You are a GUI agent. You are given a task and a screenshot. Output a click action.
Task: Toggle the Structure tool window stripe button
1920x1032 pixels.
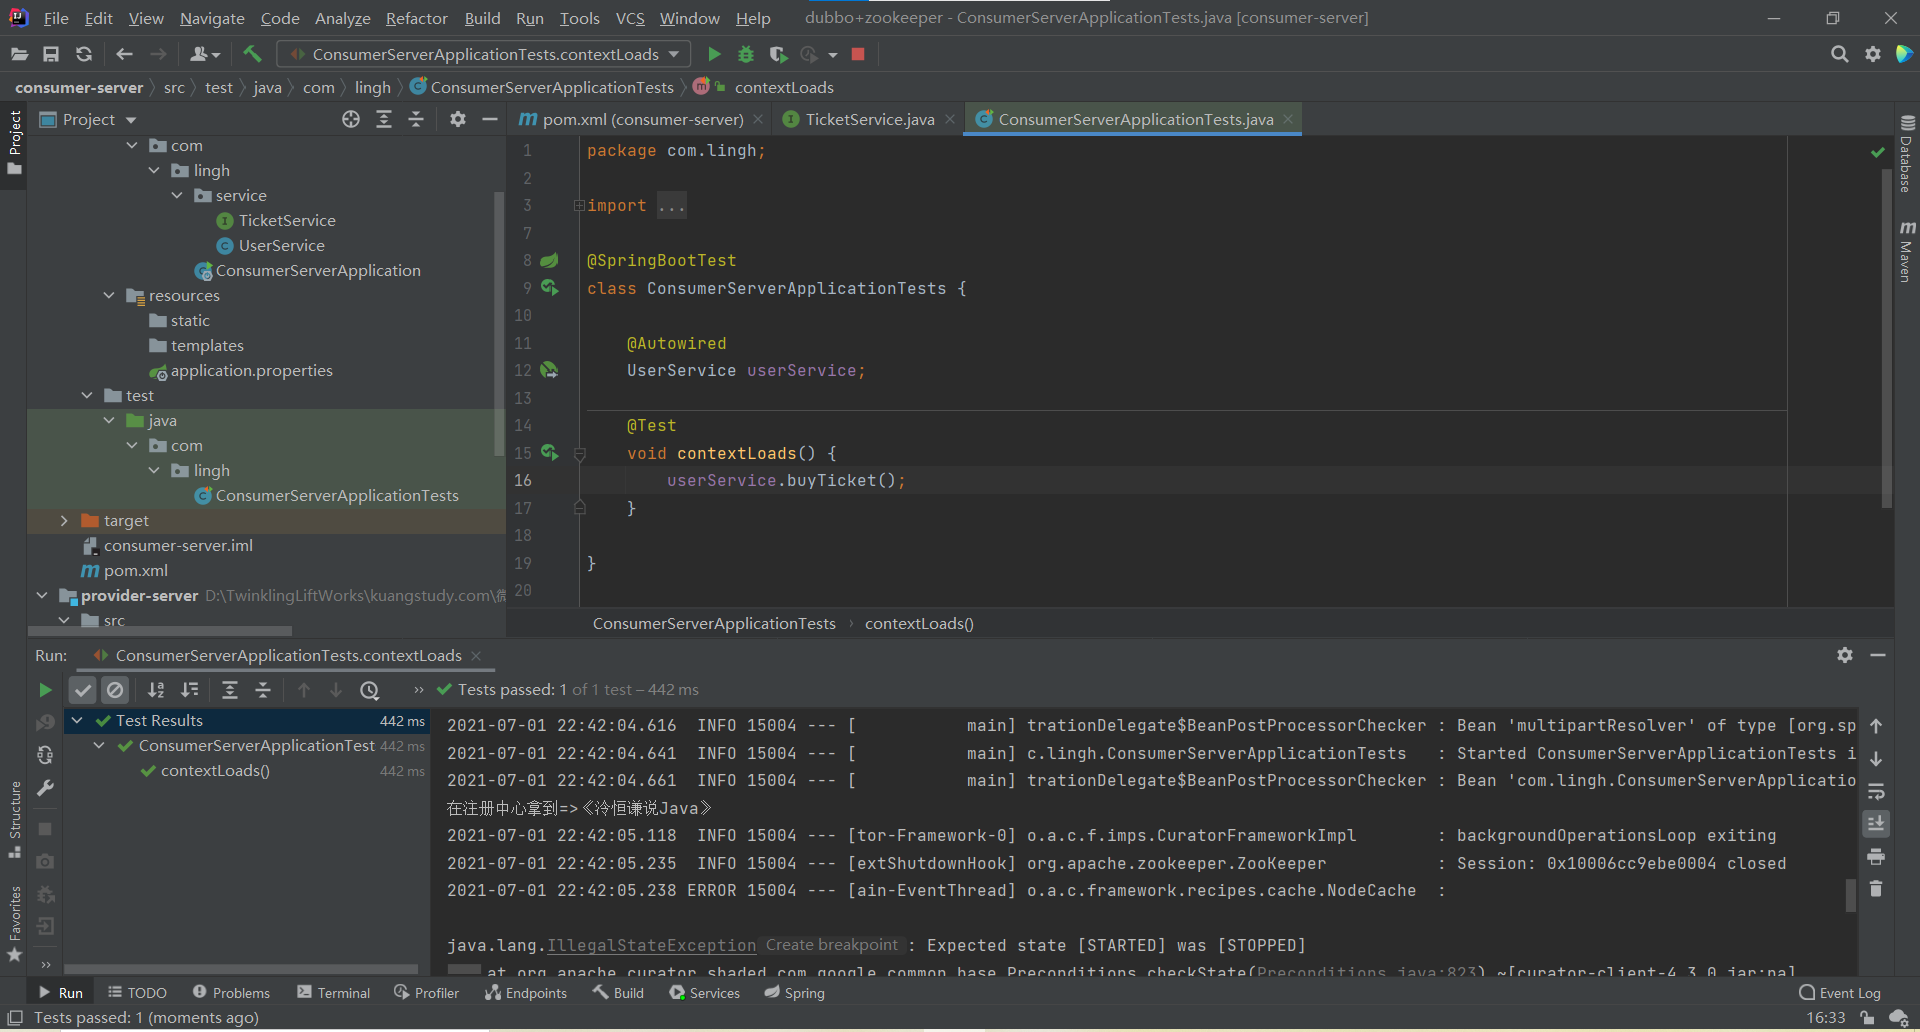[14, 819]
